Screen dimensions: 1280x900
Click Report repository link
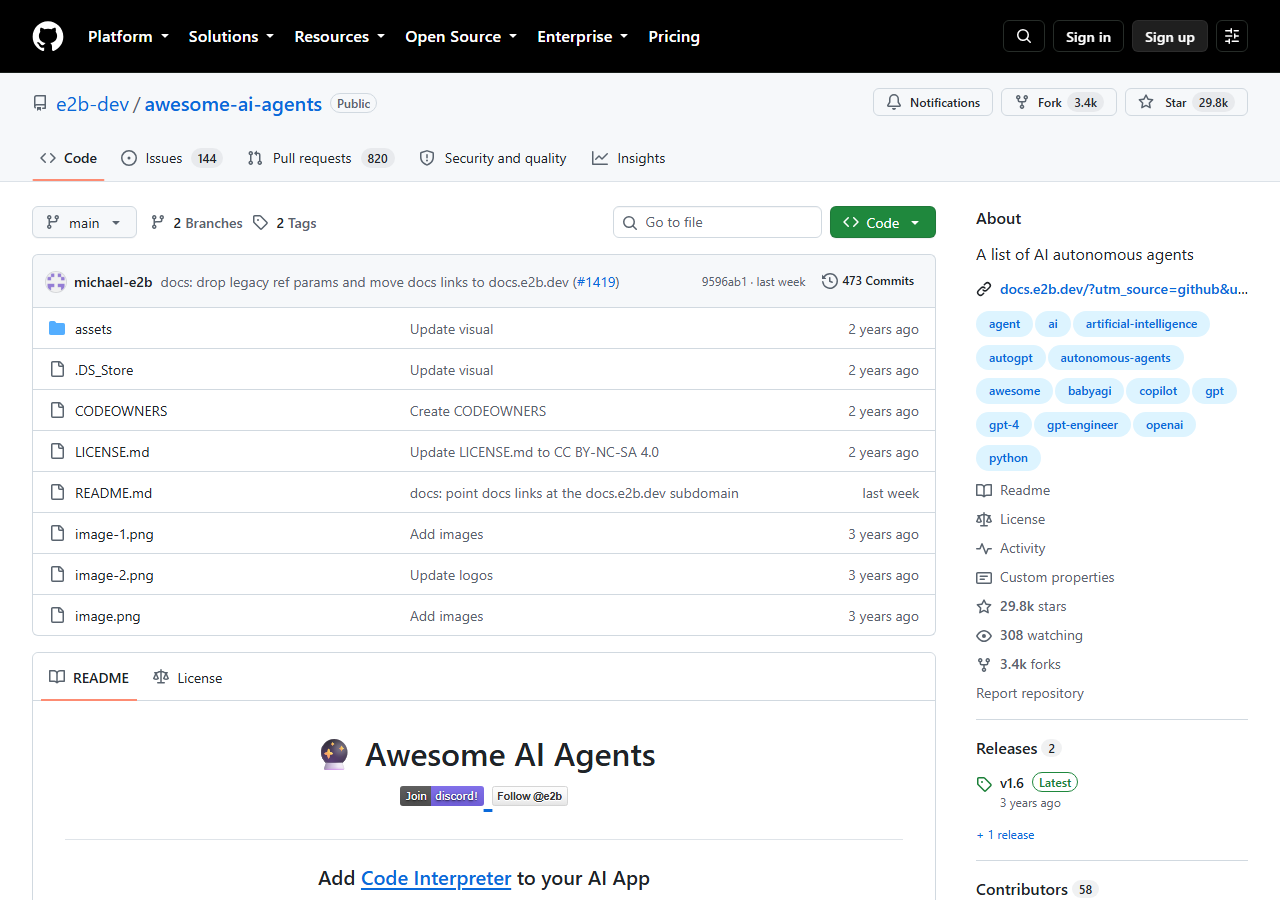(1030, 693)
